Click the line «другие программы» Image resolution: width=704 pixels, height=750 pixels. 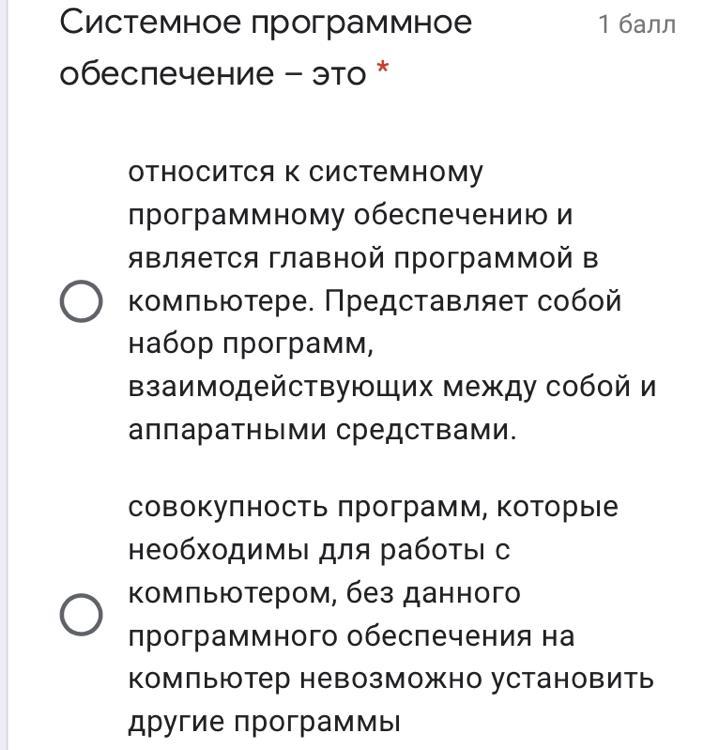point(264,722)
